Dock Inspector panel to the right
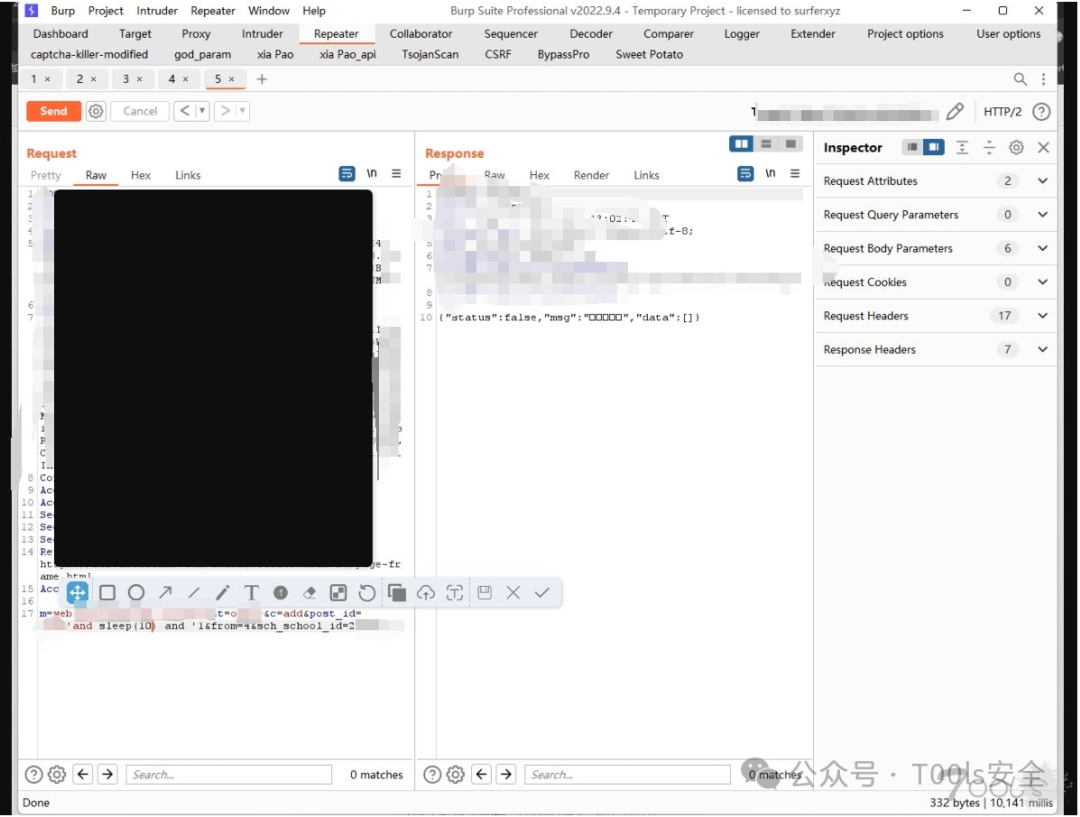The height and width of the screenshot is (817, 1080). [x=933, y=147]
